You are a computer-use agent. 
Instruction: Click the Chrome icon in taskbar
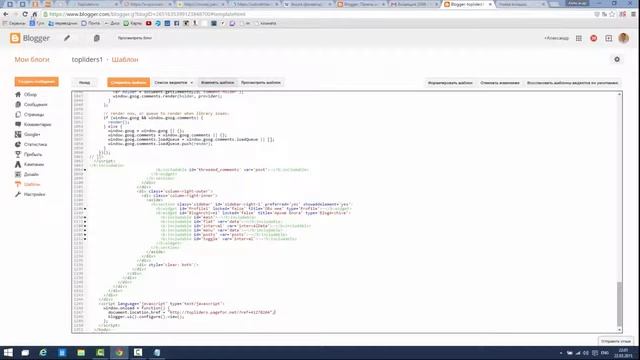click(x=119, y=352)
